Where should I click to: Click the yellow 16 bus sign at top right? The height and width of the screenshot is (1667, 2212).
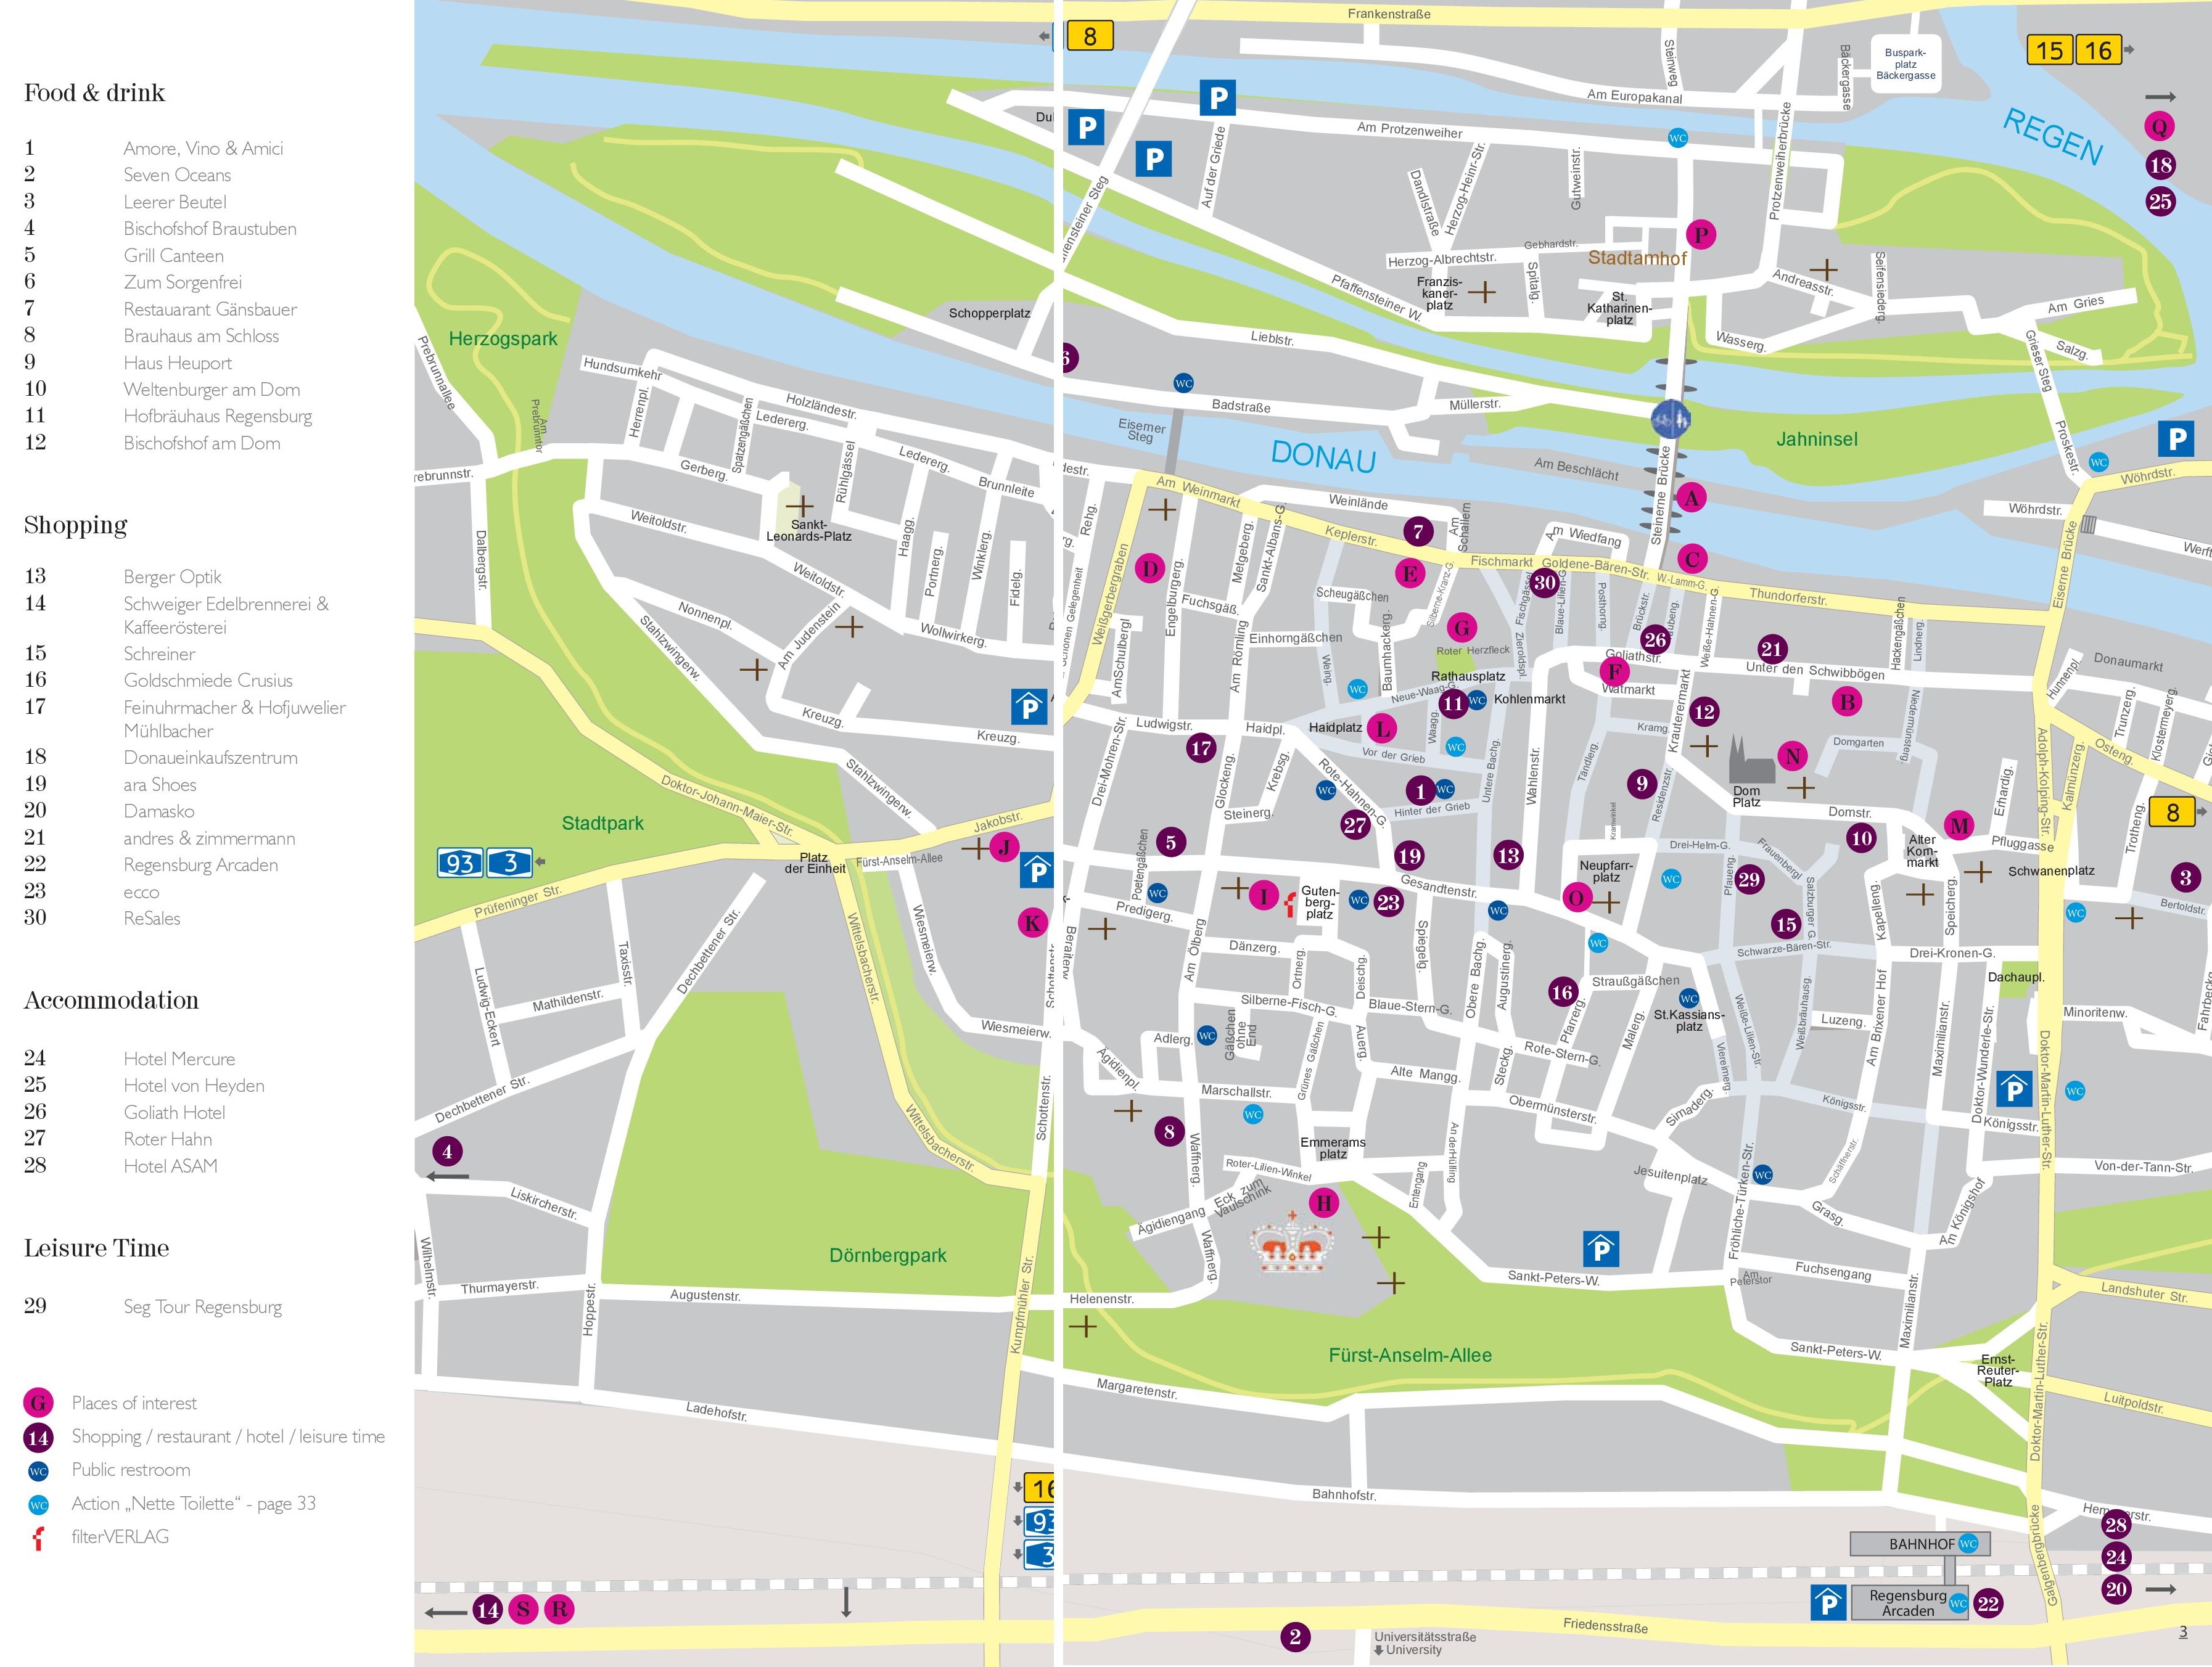2098,50
